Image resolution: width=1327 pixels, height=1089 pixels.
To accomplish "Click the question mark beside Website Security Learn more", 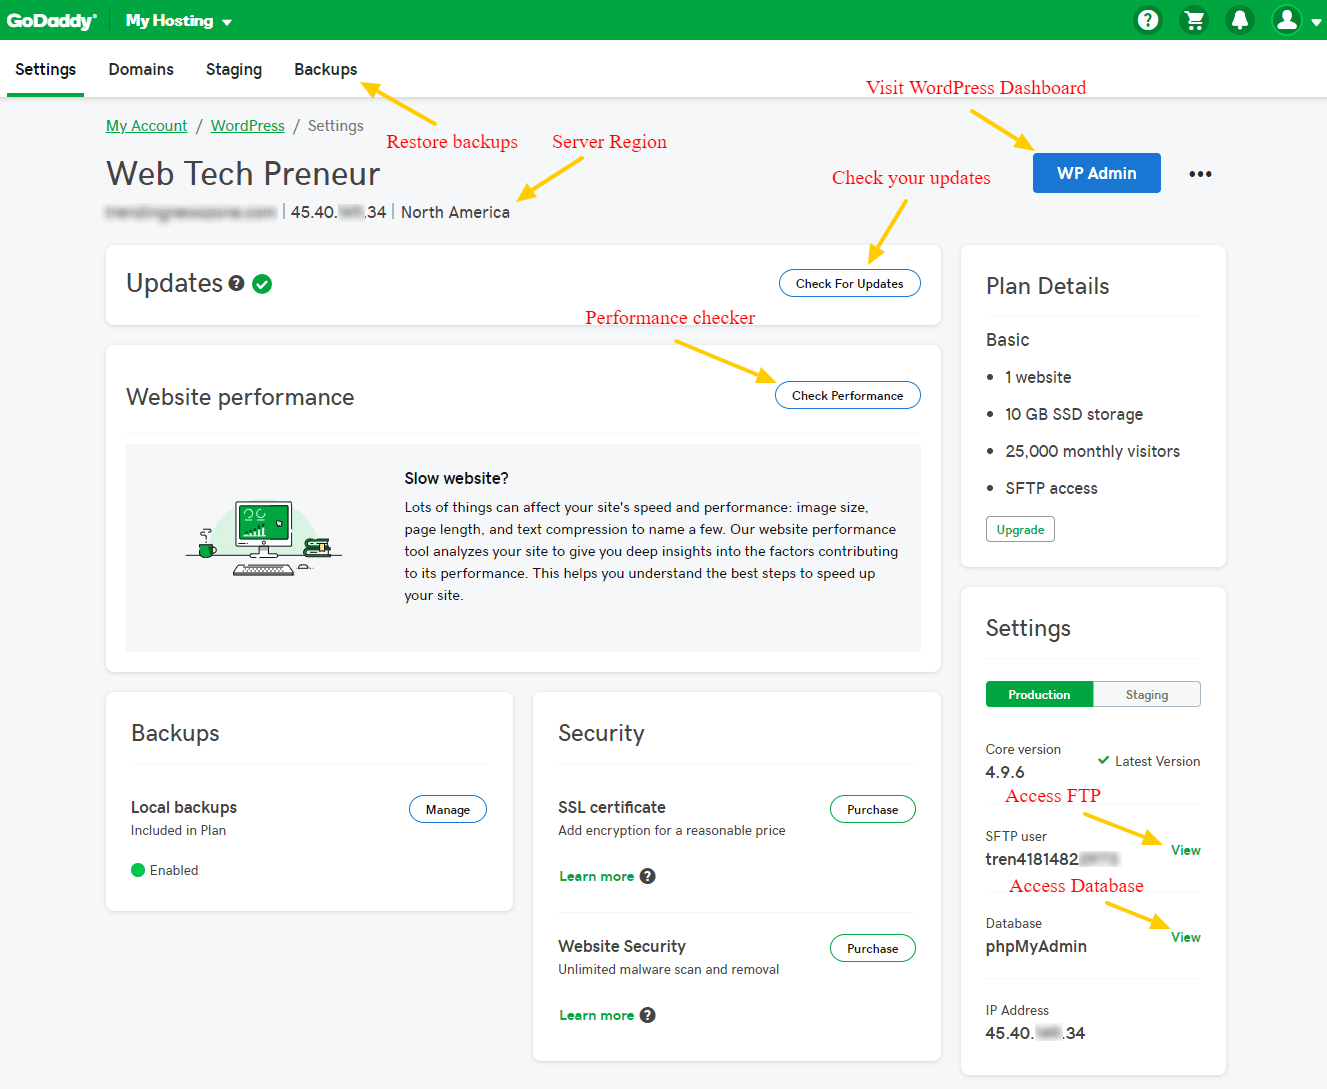I will [x=647, y=1014].
